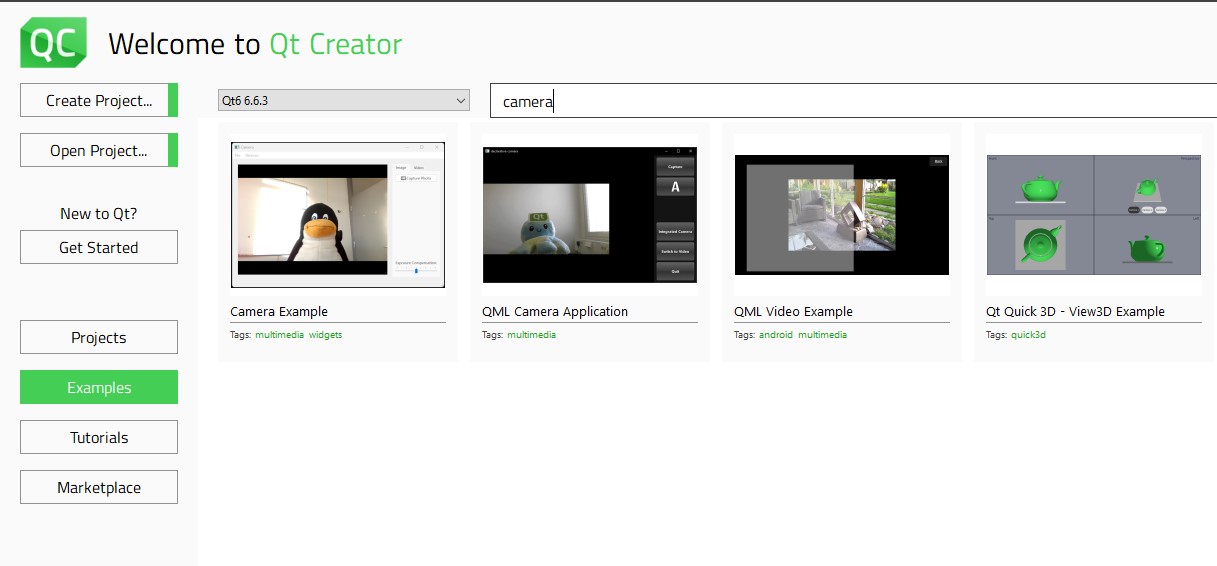
Task: Click the Get Started button
Action: click(99, 247)
